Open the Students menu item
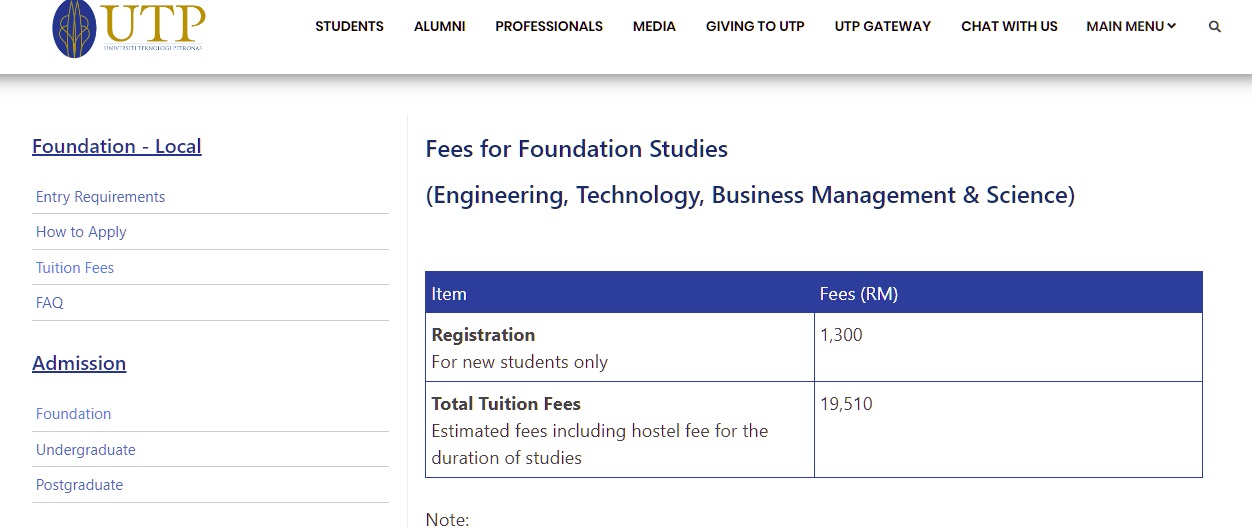Screen dimensions: 1252x529 click(349, 27)
